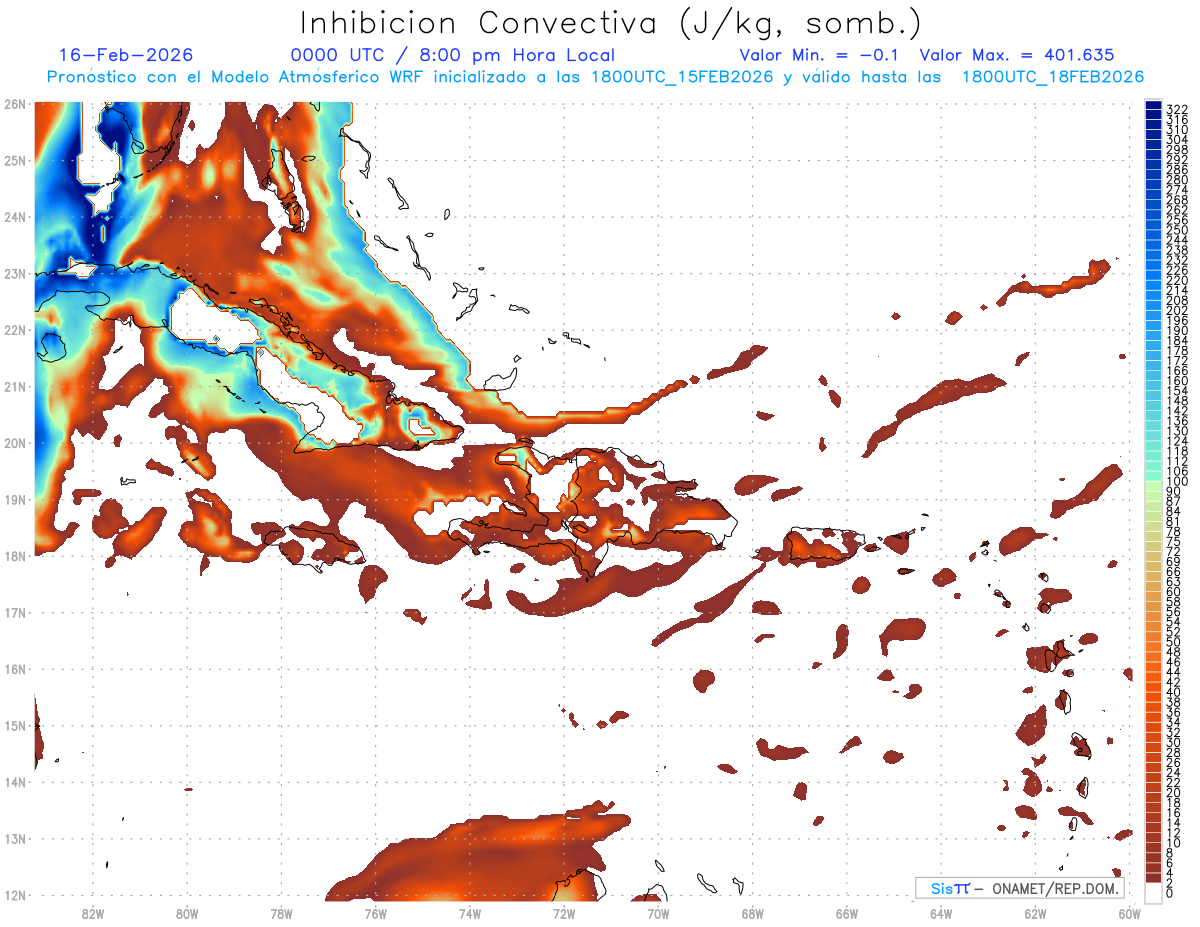Screen dimensions: 1200x927
Task: Click the "26N" latitude label
Action: pyautogui.click(x=14, y=103)
